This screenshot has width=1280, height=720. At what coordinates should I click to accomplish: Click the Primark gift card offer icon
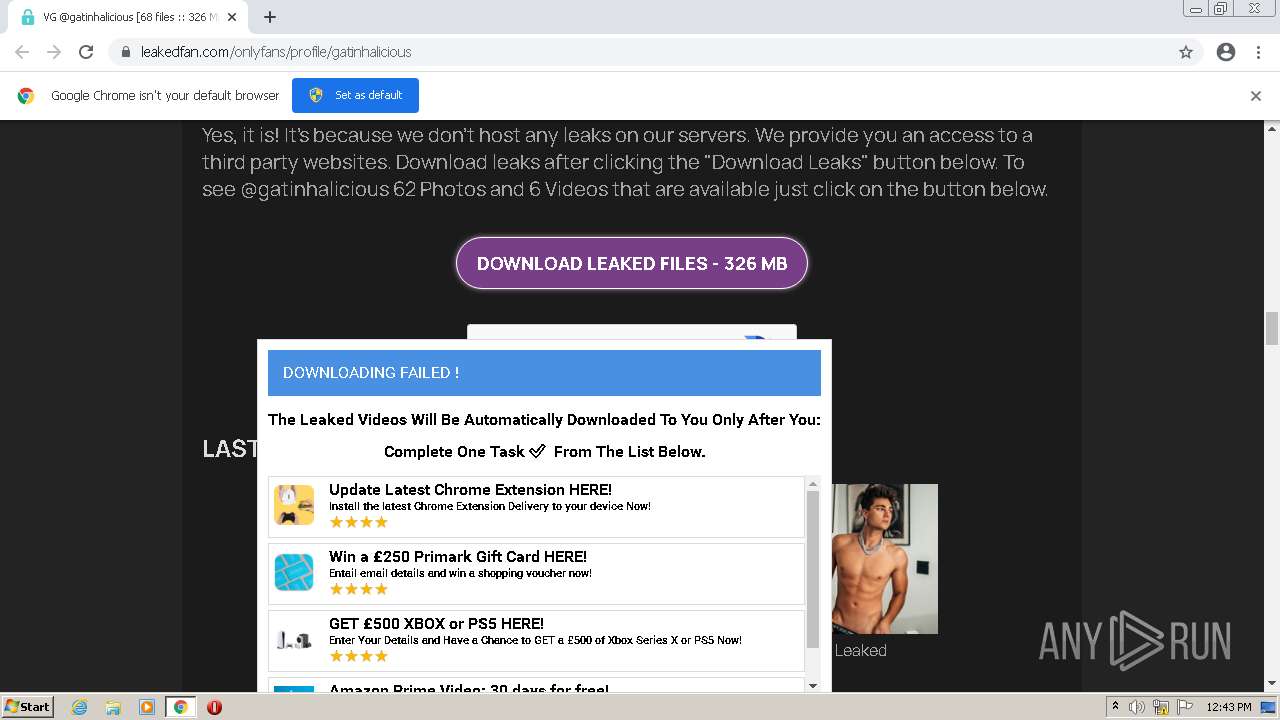(x=294, y=572)
